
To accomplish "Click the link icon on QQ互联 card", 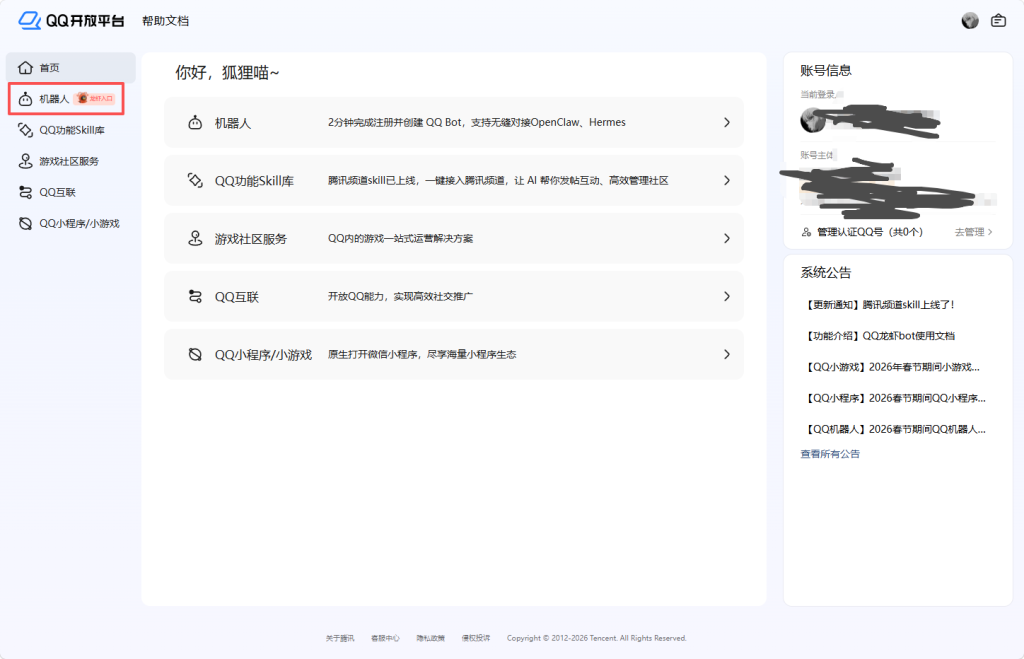I will [x=195, y=297].
